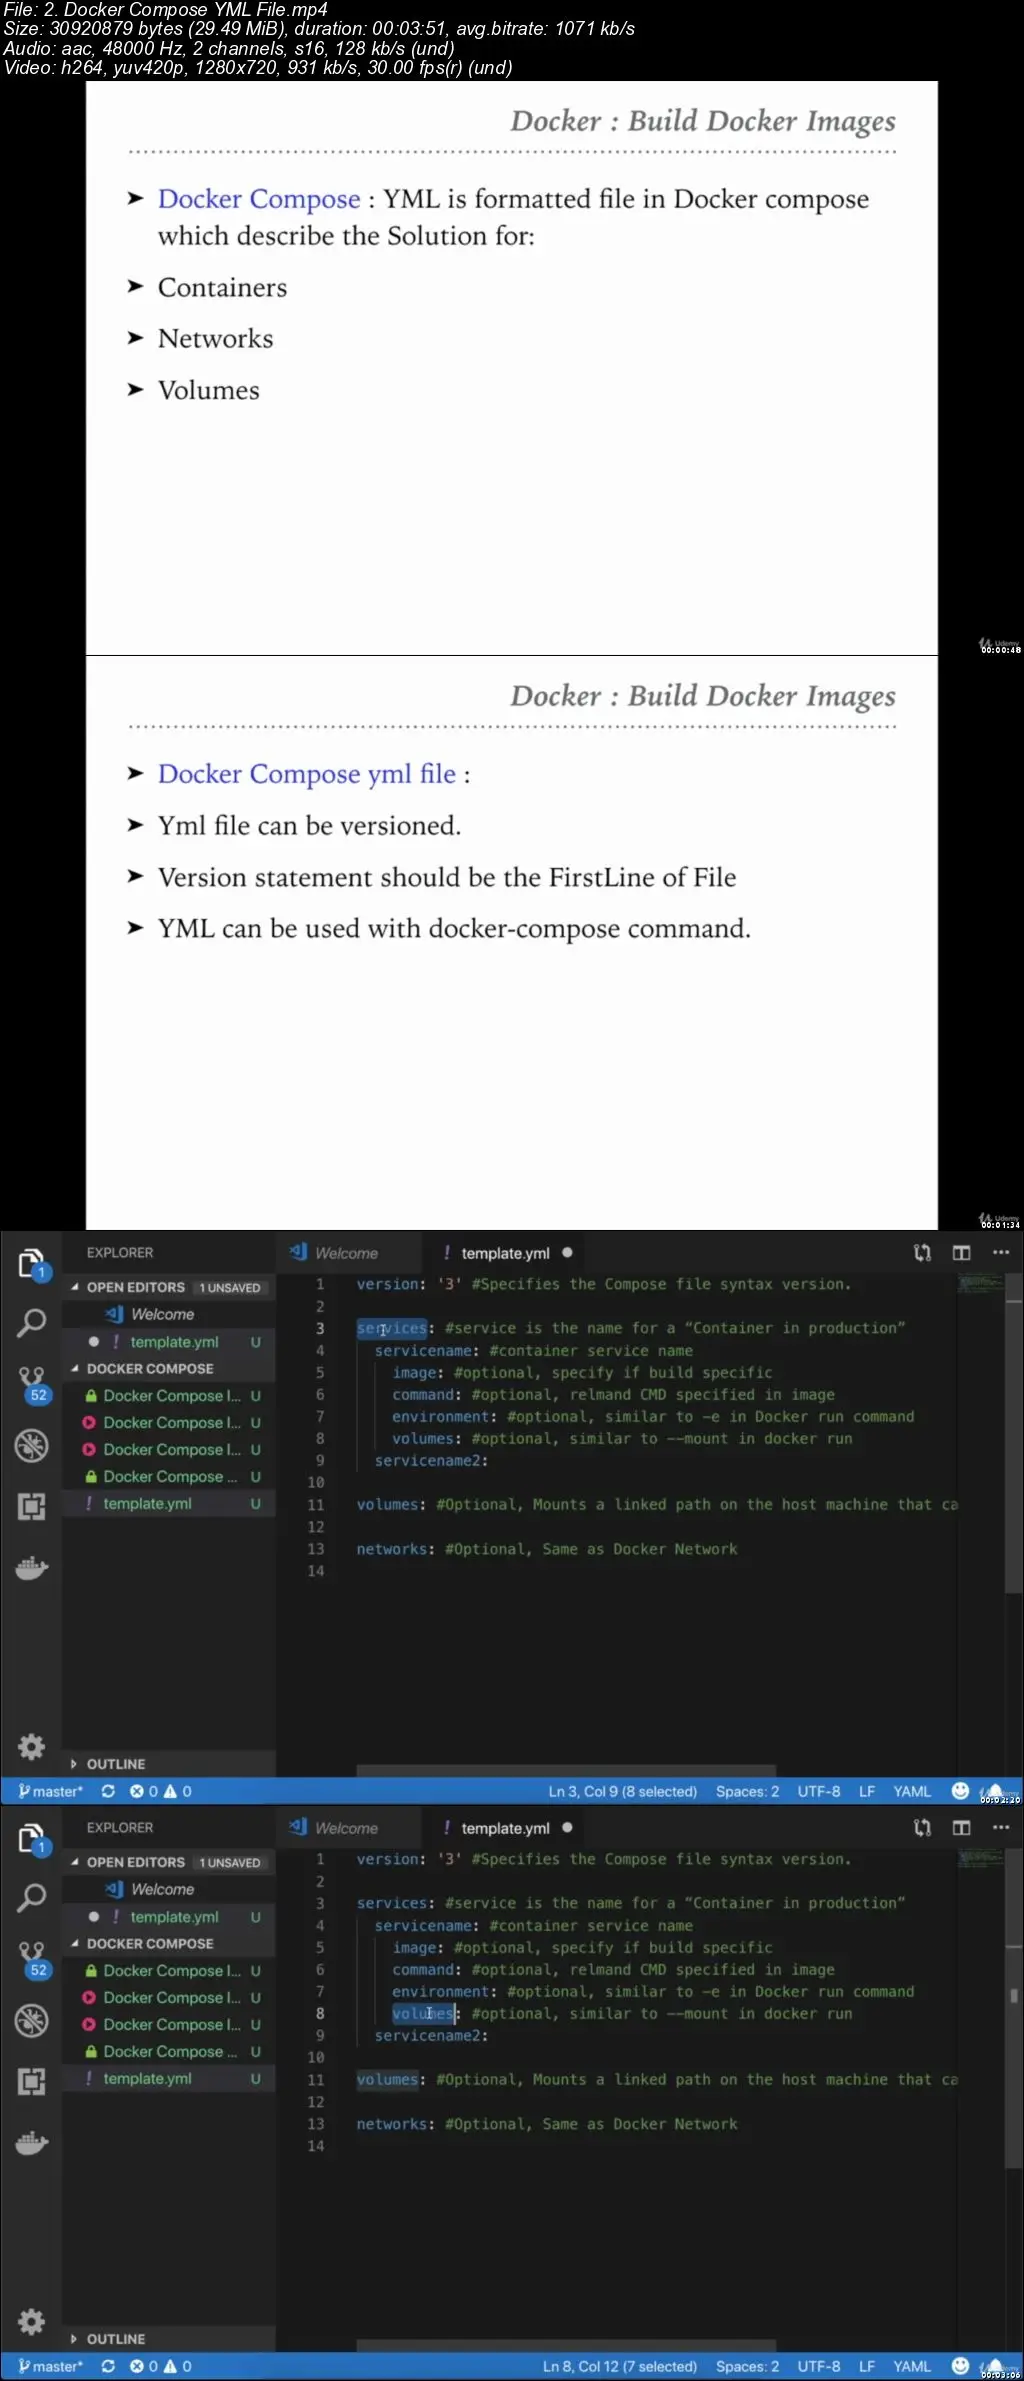
Task: Click Open Changes icon in upper VS Code frame
Action: tap(922, 1253)
